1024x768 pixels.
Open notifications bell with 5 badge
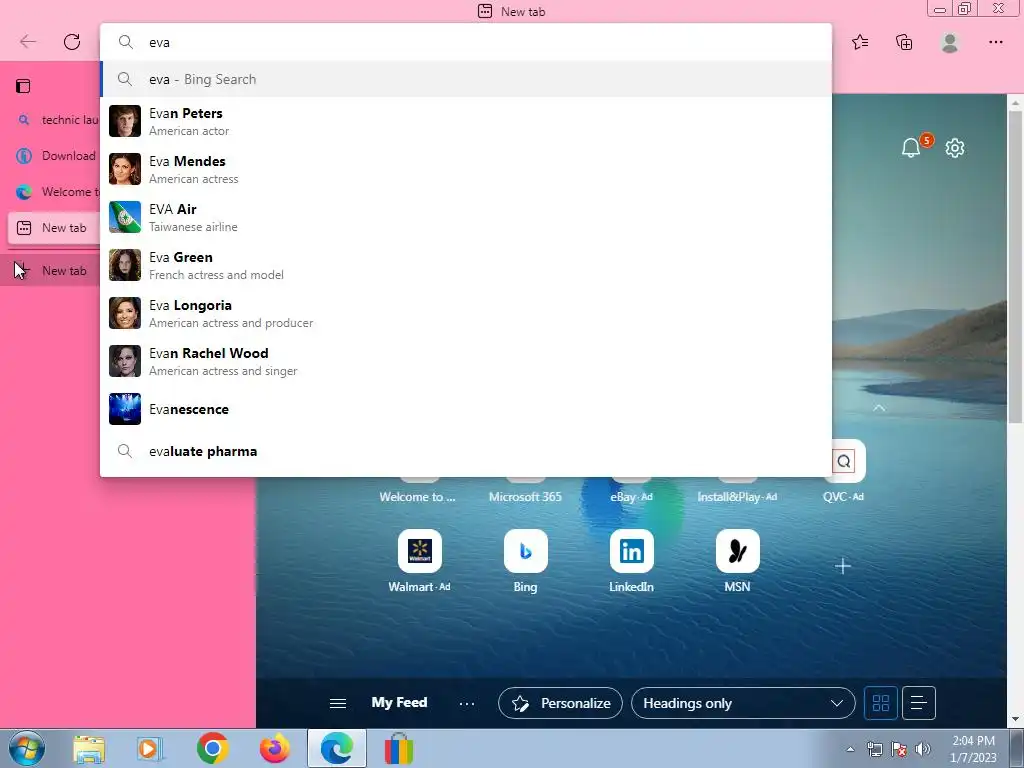912,147
